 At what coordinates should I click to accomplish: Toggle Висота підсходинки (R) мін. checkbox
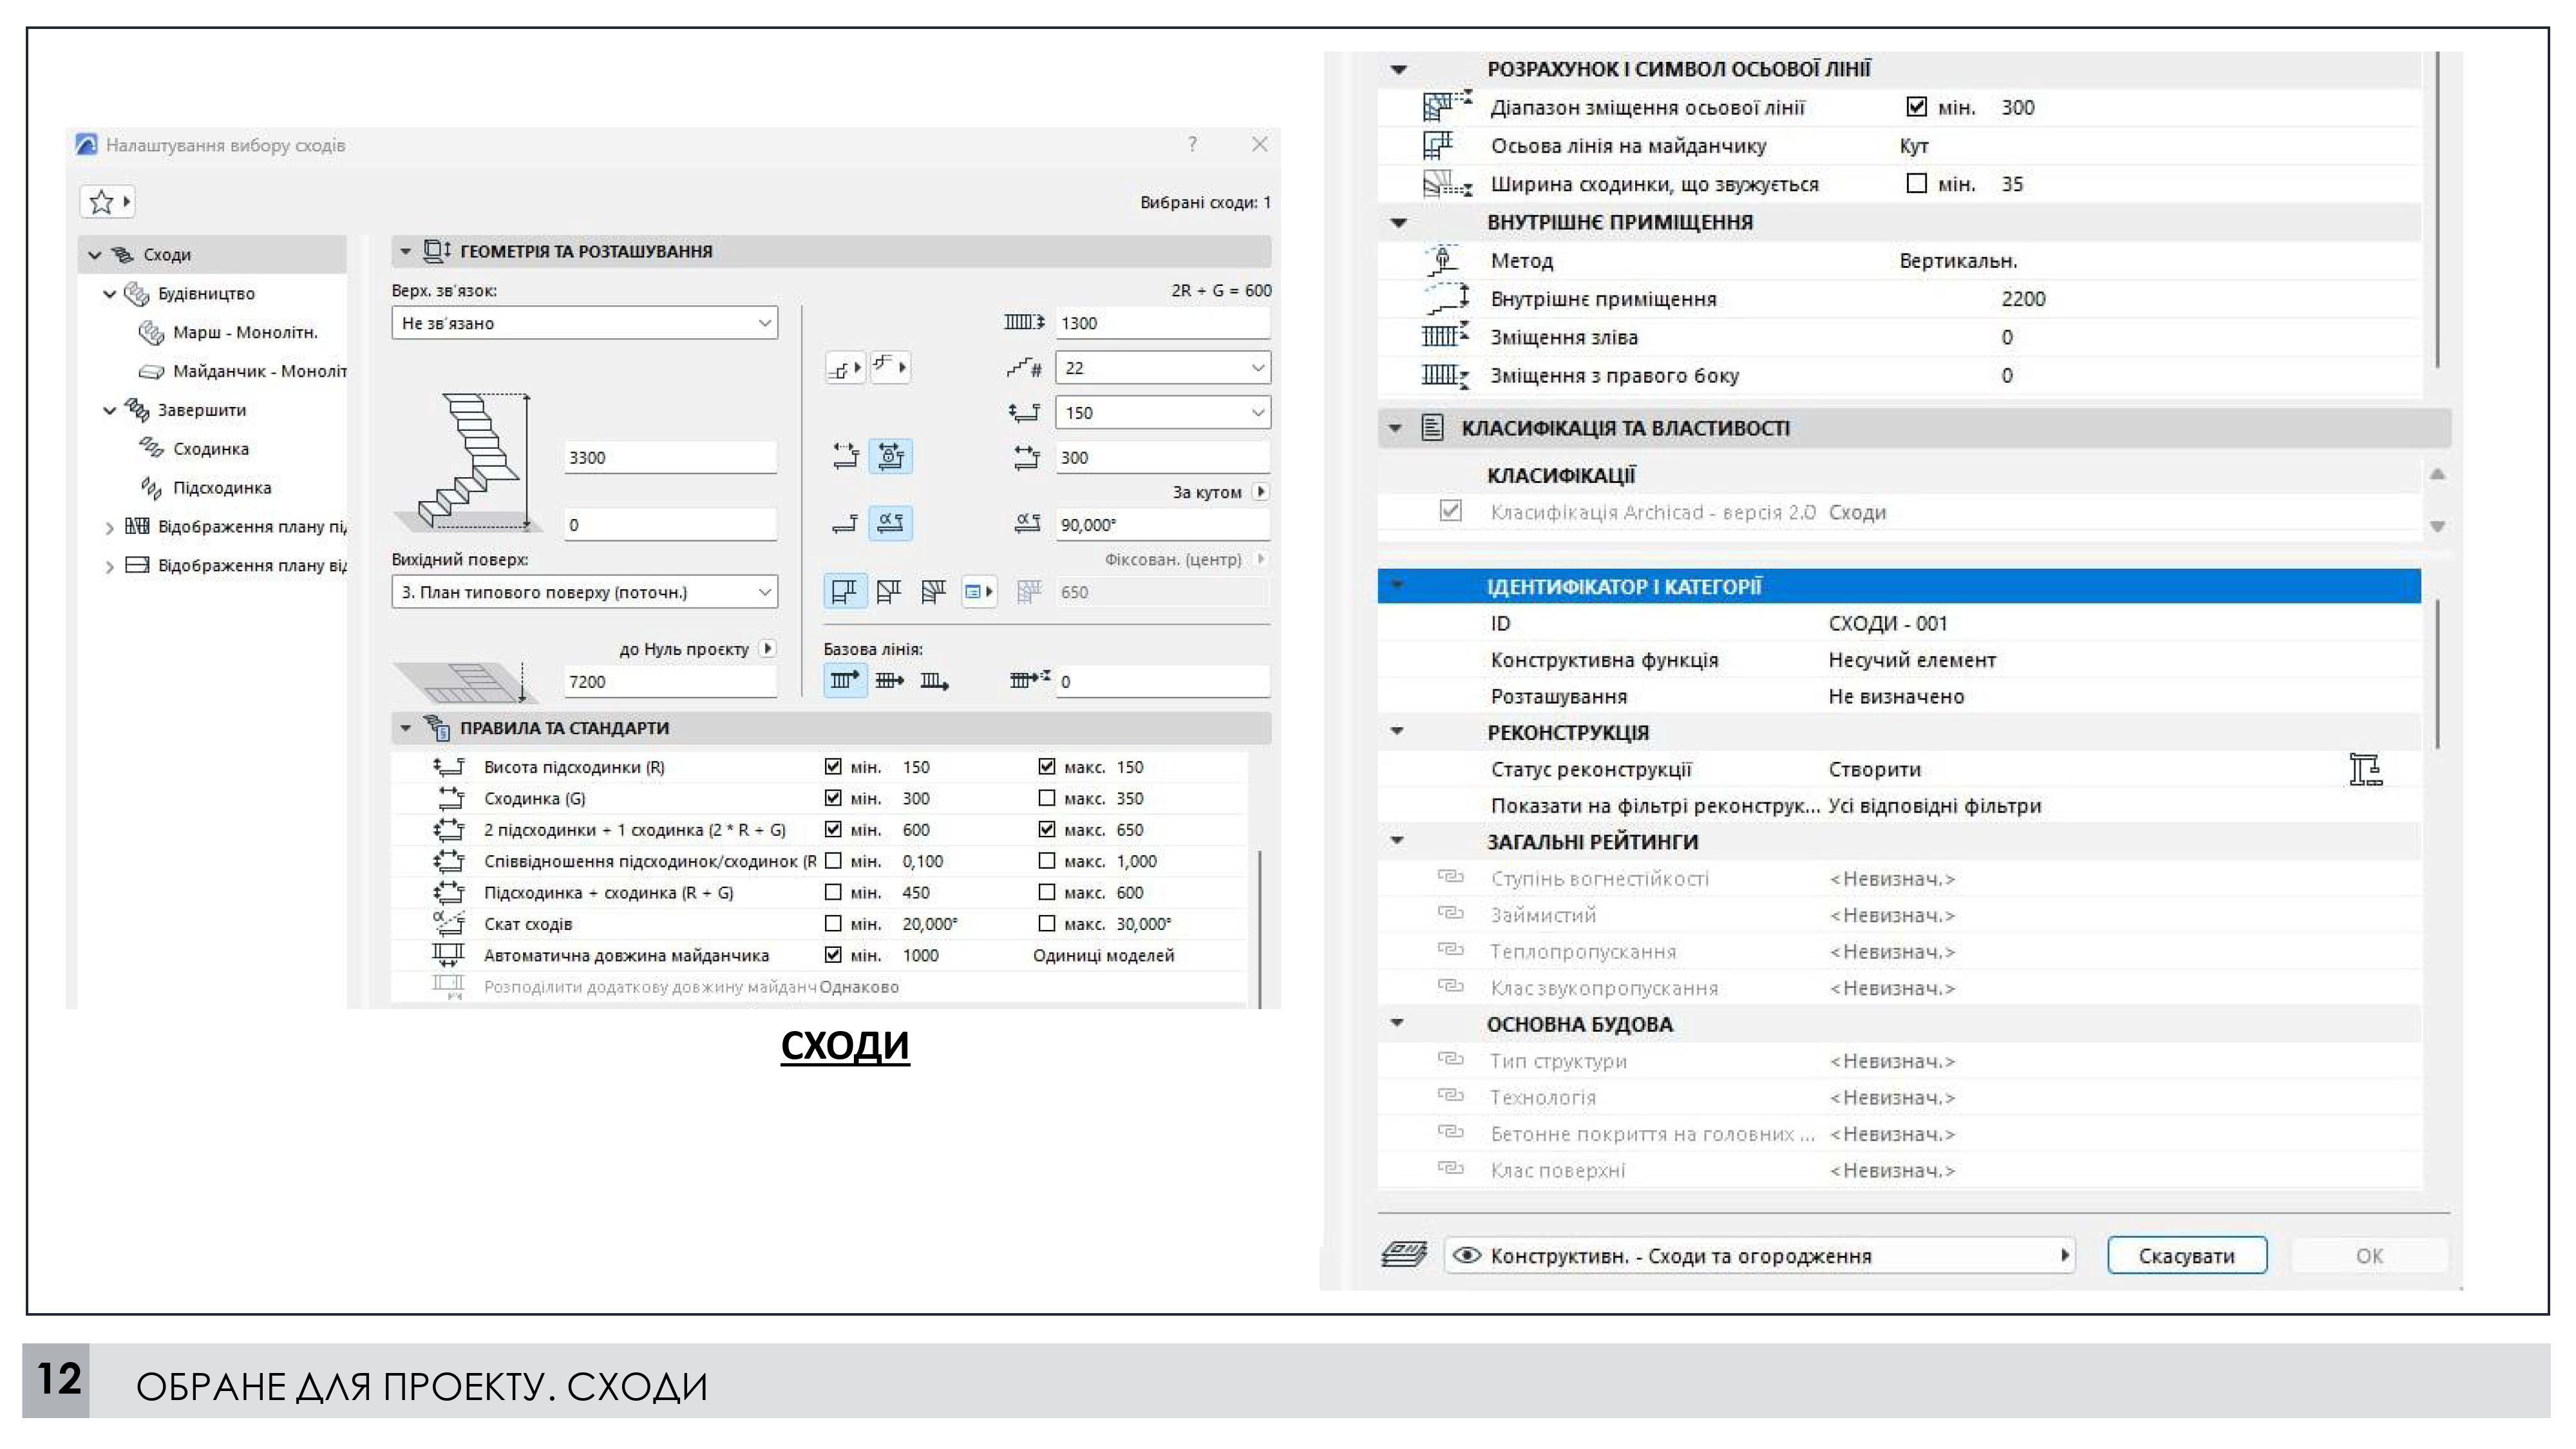point(833,766)
